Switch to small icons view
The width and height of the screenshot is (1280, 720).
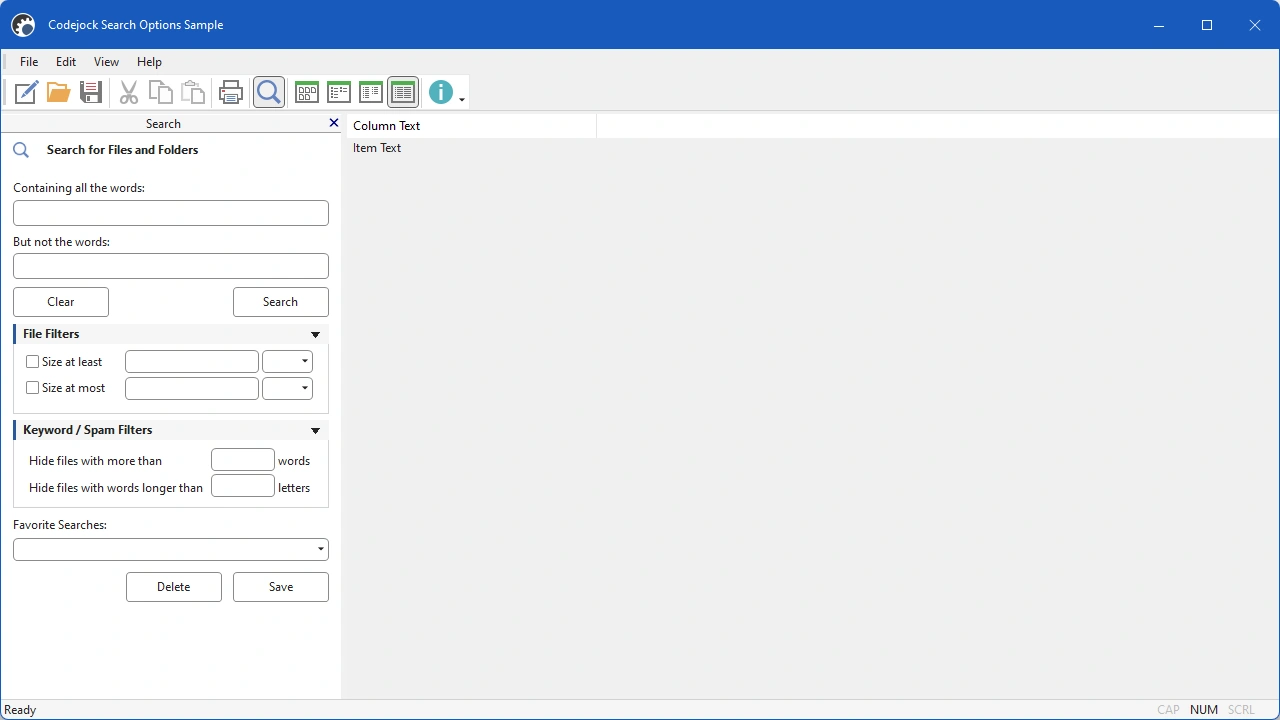pos(339,93)
